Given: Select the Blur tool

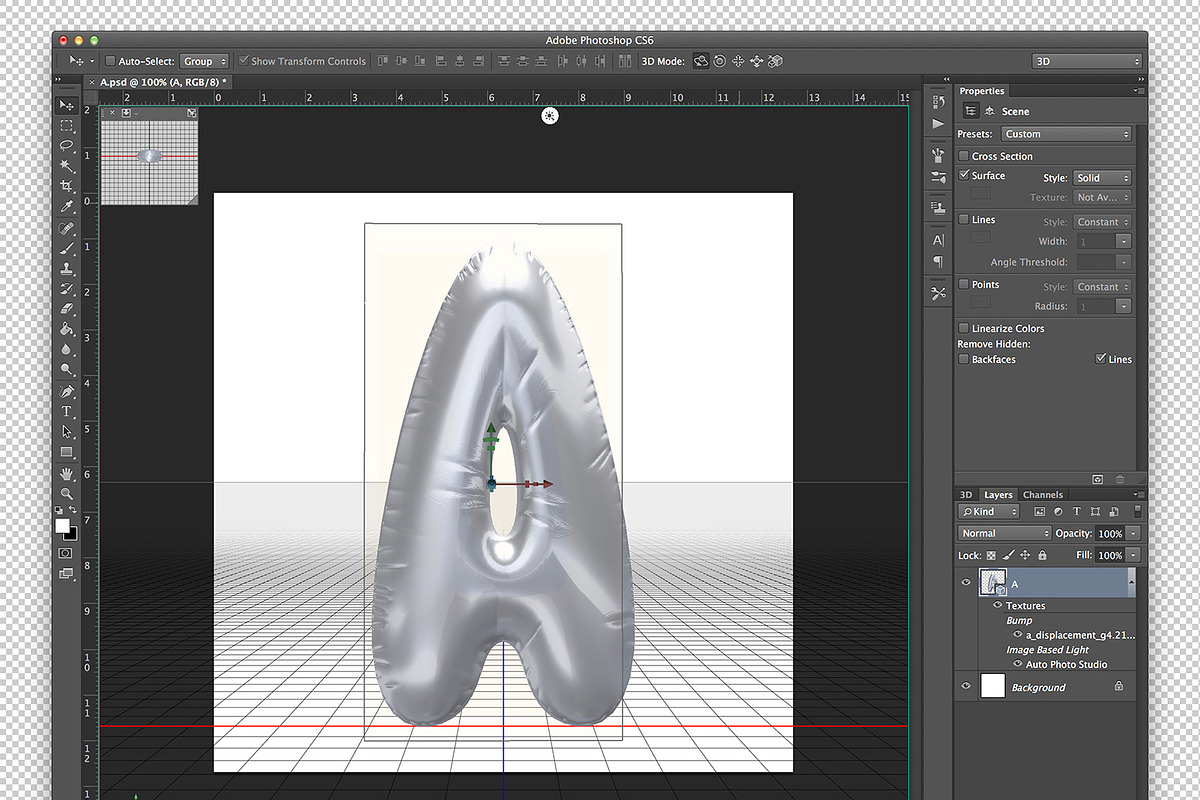Looking at the screenshot, I should [x=67, y=349].
